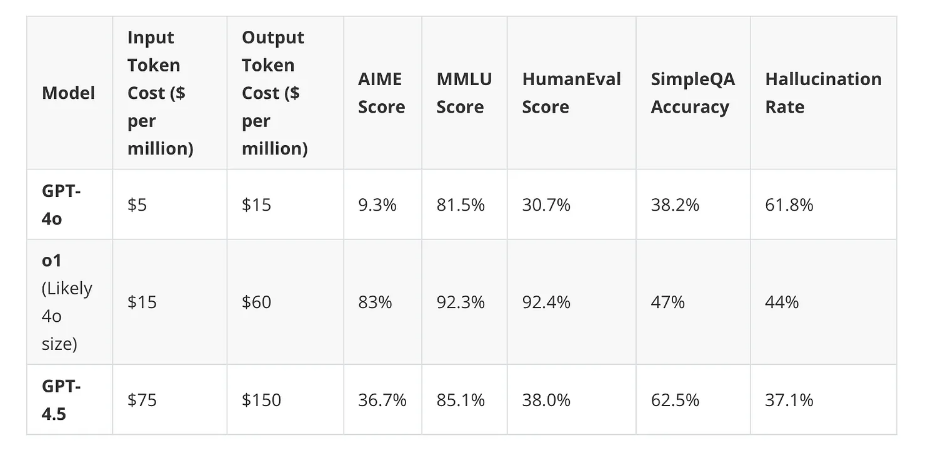Click the SimpleQA Accuracy header

[692, 93]
